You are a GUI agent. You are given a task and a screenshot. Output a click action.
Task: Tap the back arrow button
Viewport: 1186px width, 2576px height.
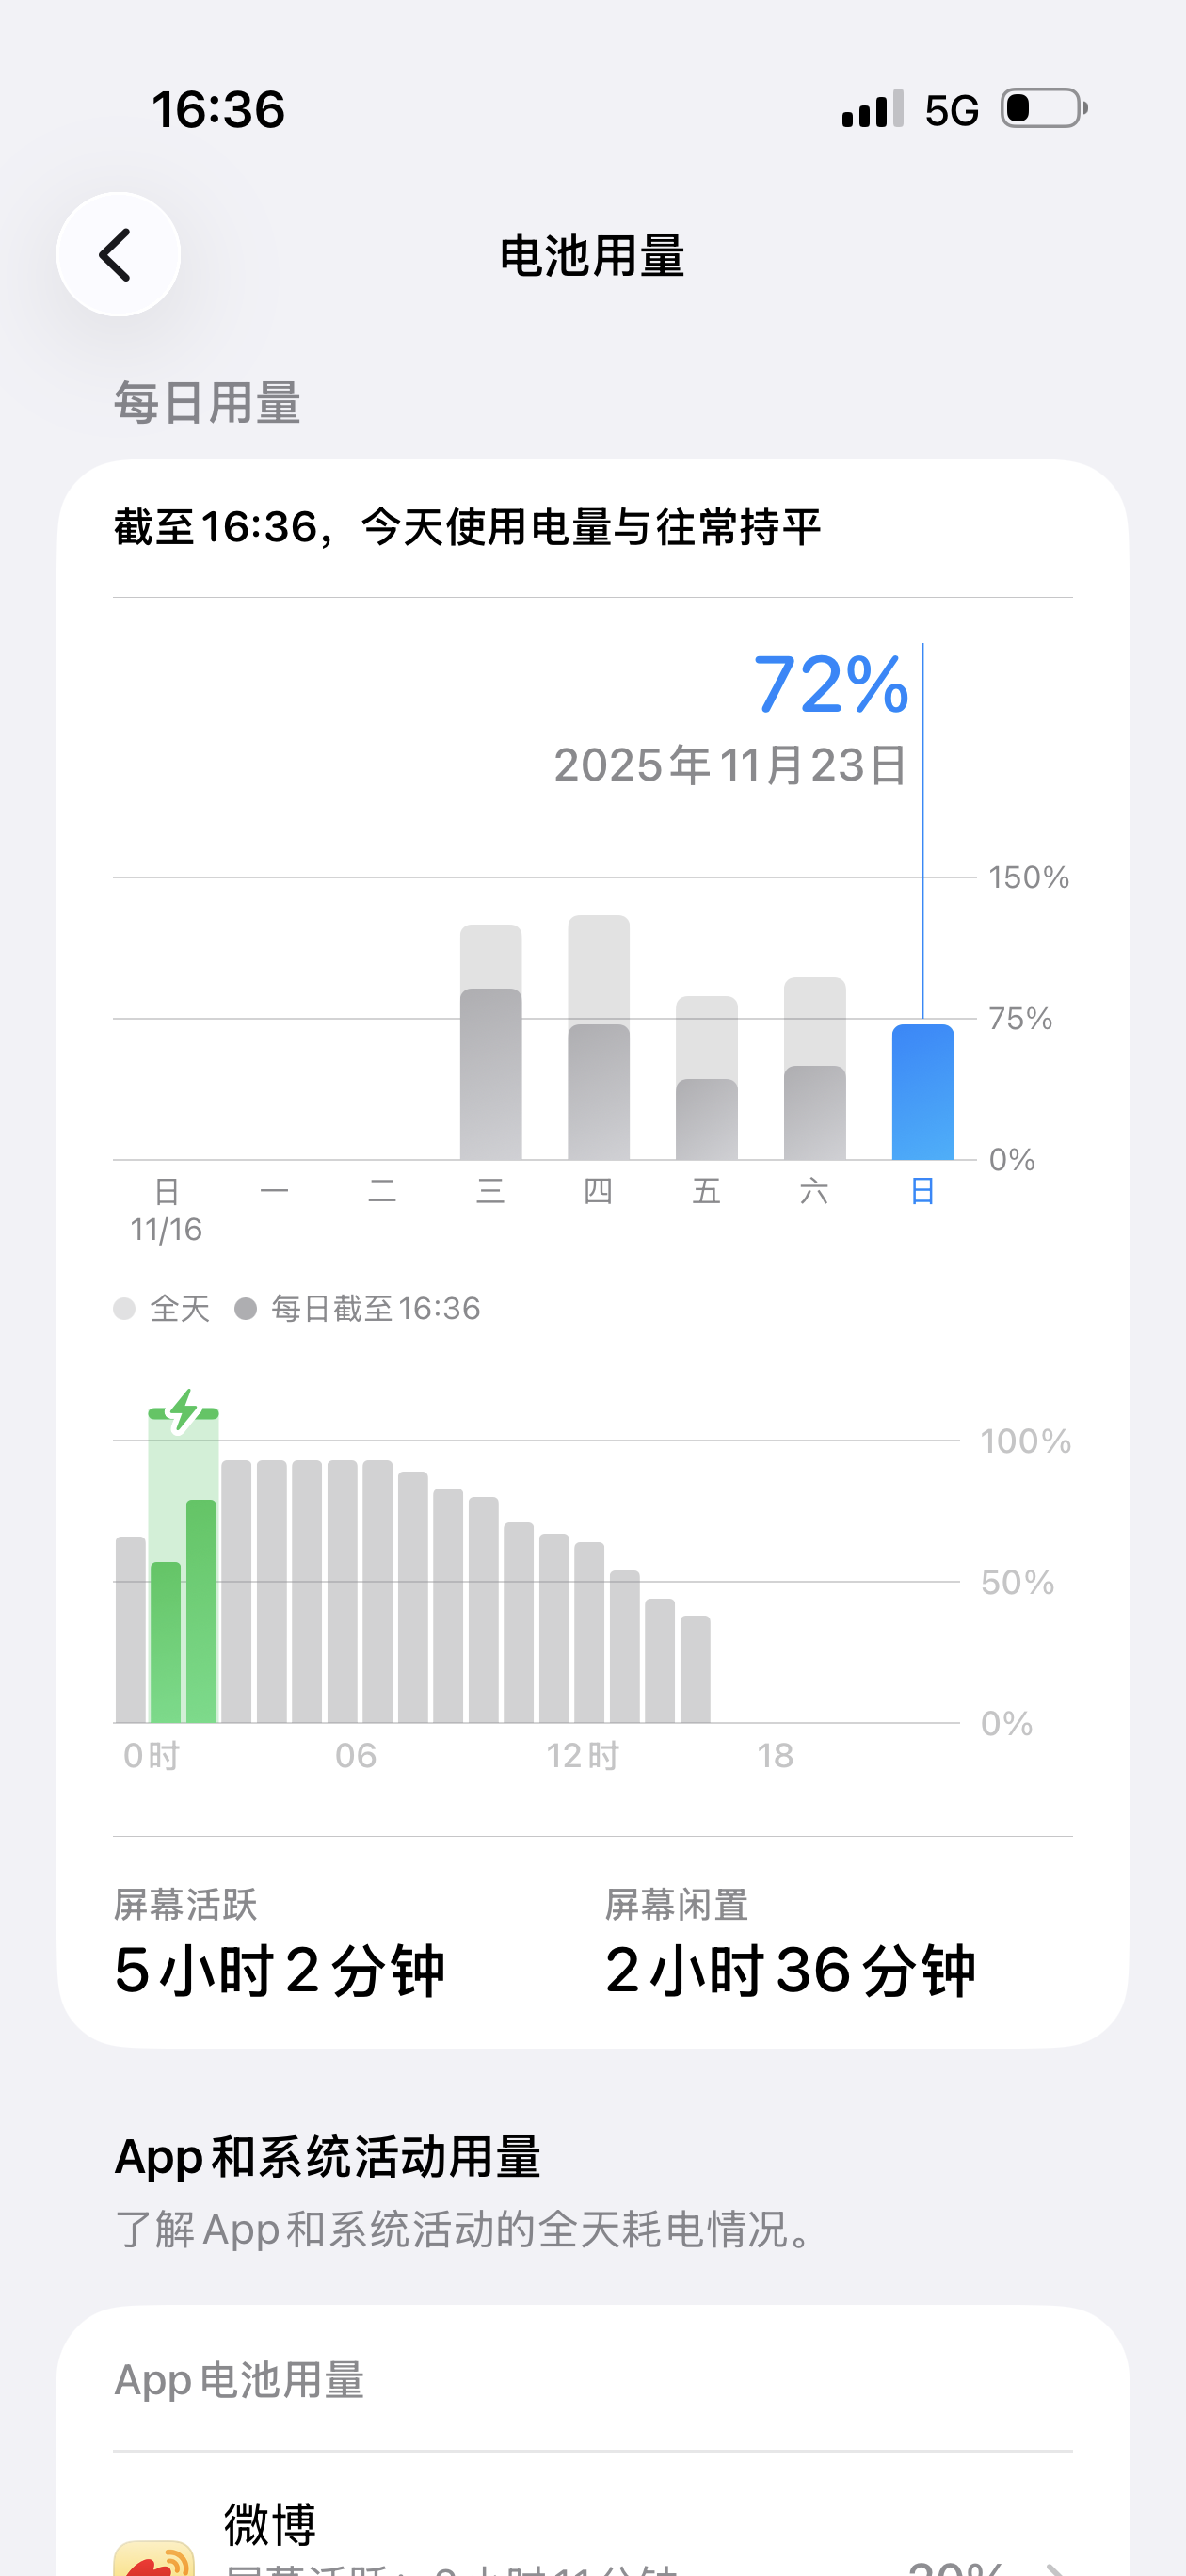(x=118, y=255)
